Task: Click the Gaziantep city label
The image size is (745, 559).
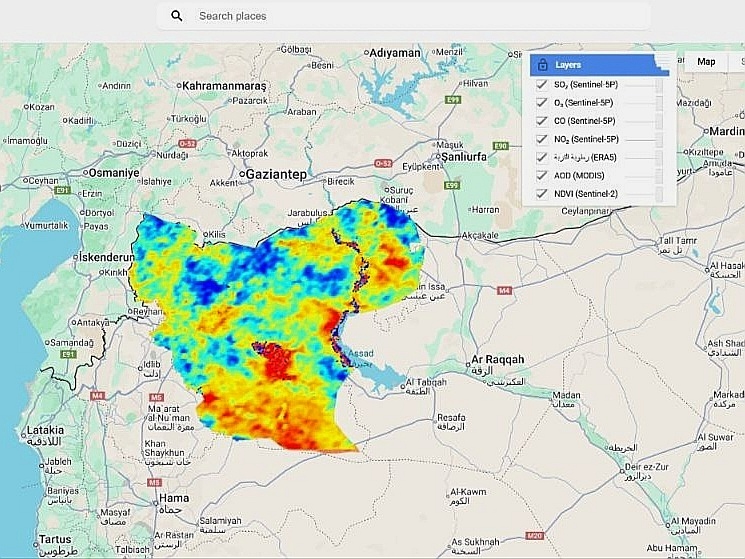Action: 277,174
